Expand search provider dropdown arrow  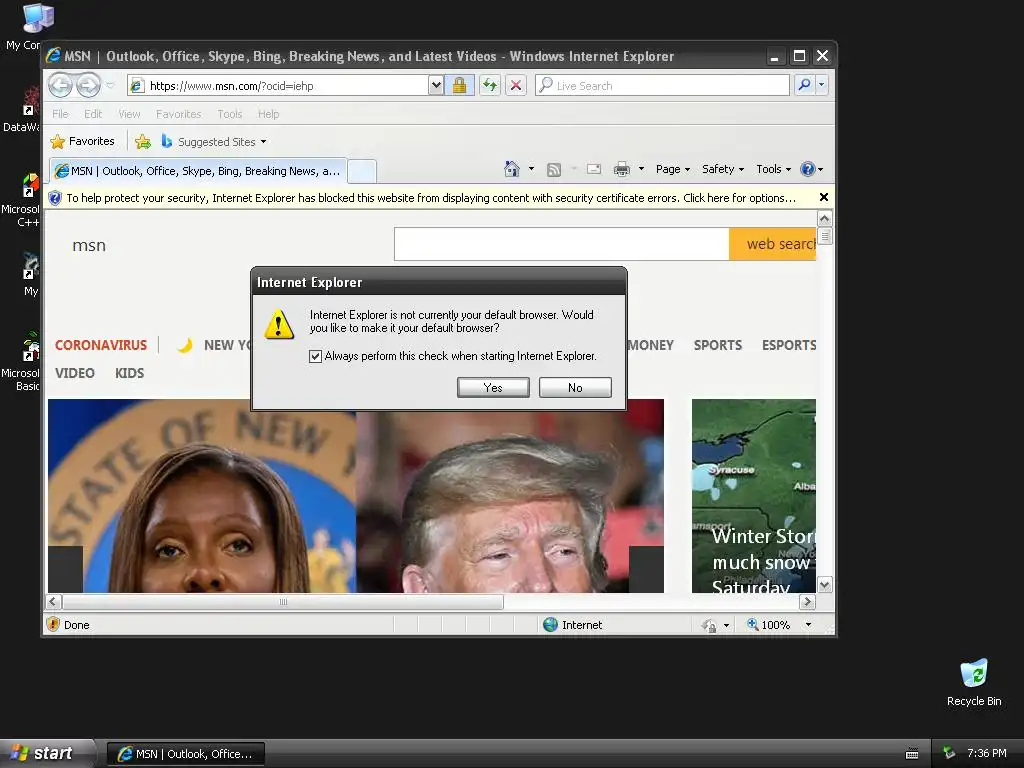pyautogui.click(x=822, y=85)
